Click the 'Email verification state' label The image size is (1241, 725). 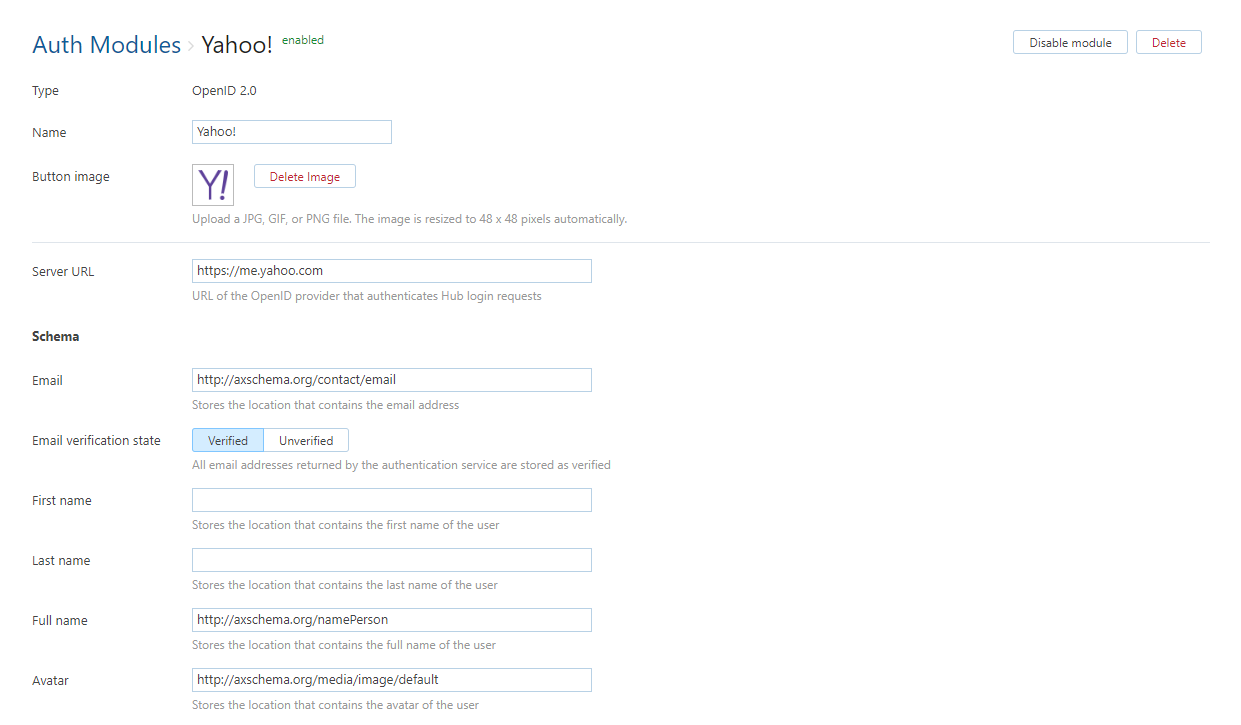tap(96, 440)
